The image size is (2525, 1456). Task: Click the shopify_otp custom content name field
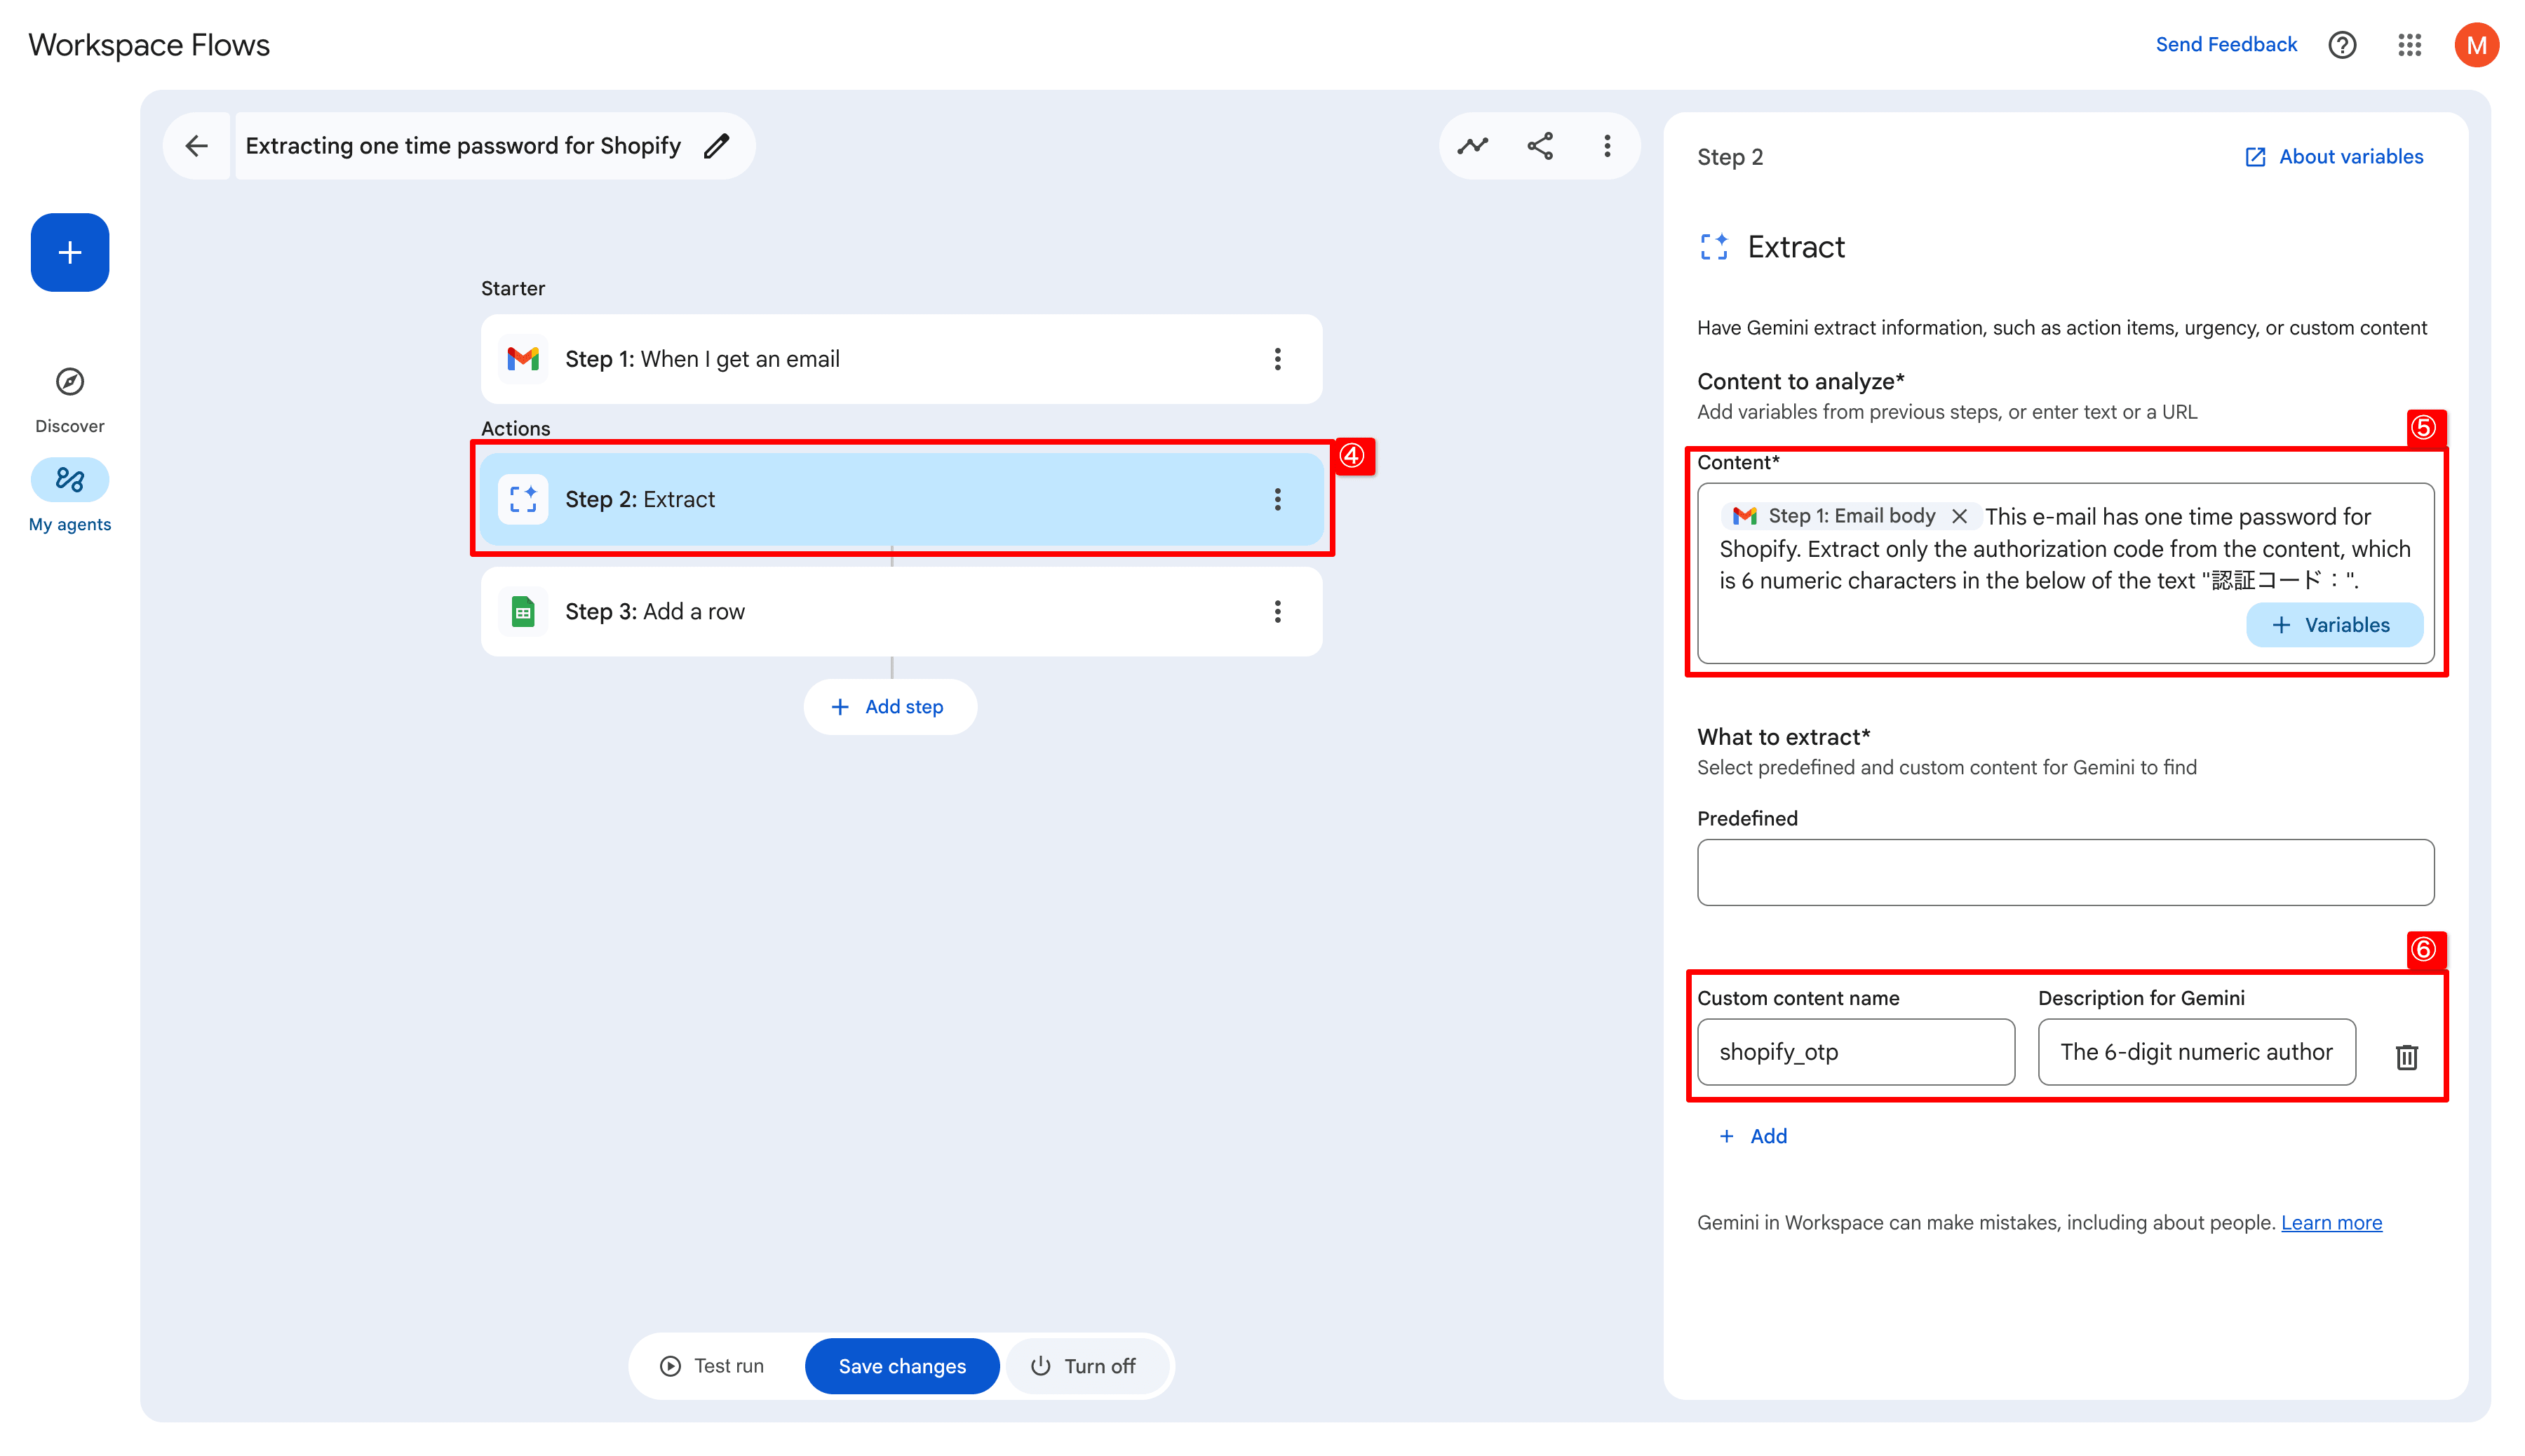(1855, 1052)
